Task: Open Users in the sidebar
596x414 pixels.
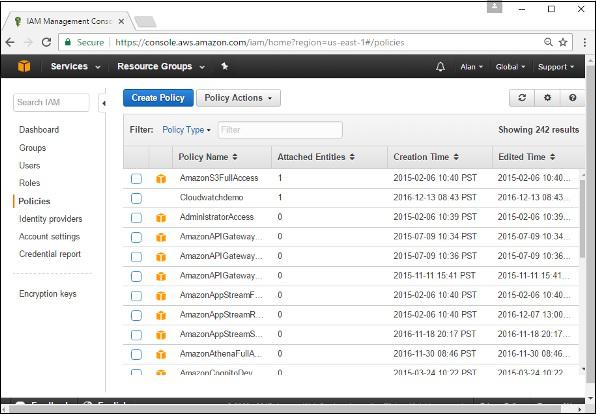Action: click(x=29, y=165)
